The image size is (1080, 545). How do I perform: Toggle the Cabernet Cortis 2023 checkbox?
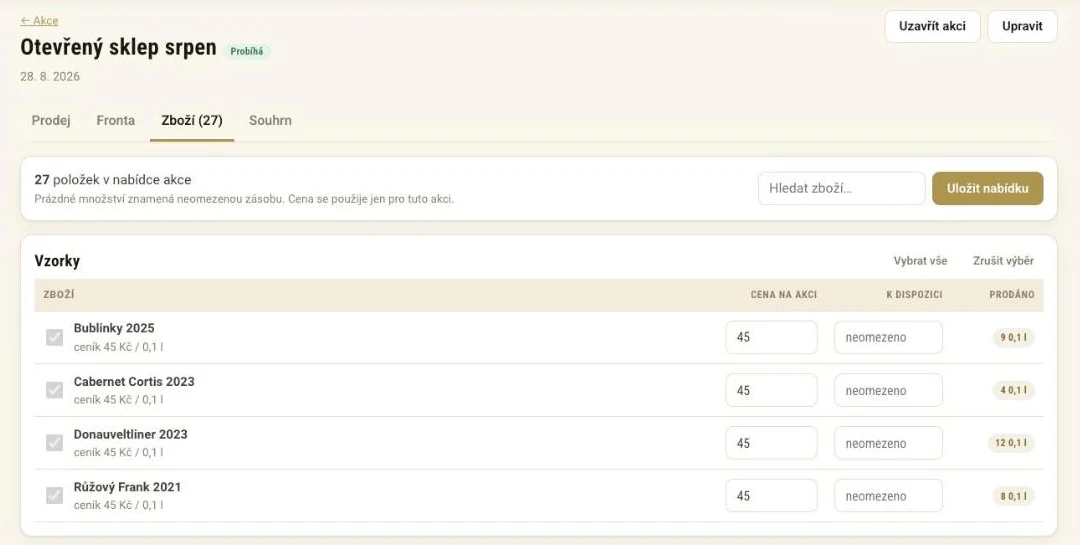pyautogui.click(x=54, y=390)
